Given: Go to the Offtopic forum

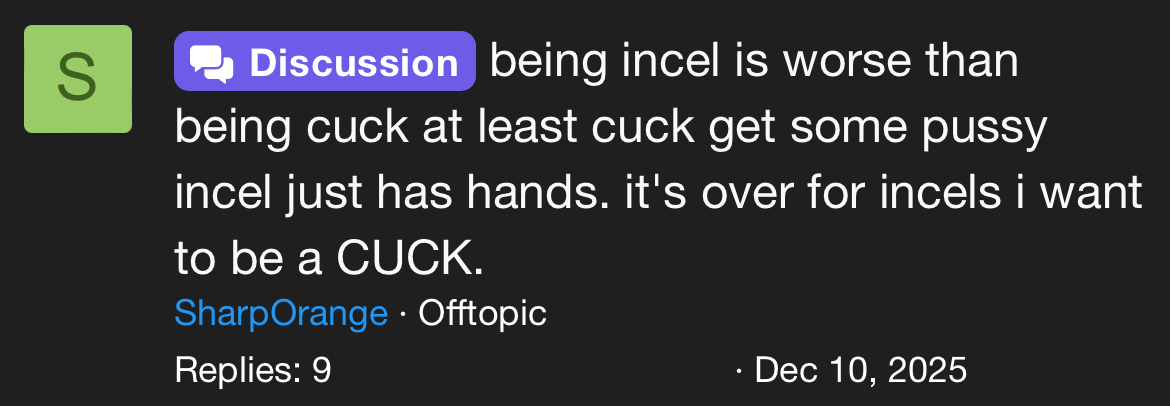Looking at the screenshot, I should [x=482, y=314].
